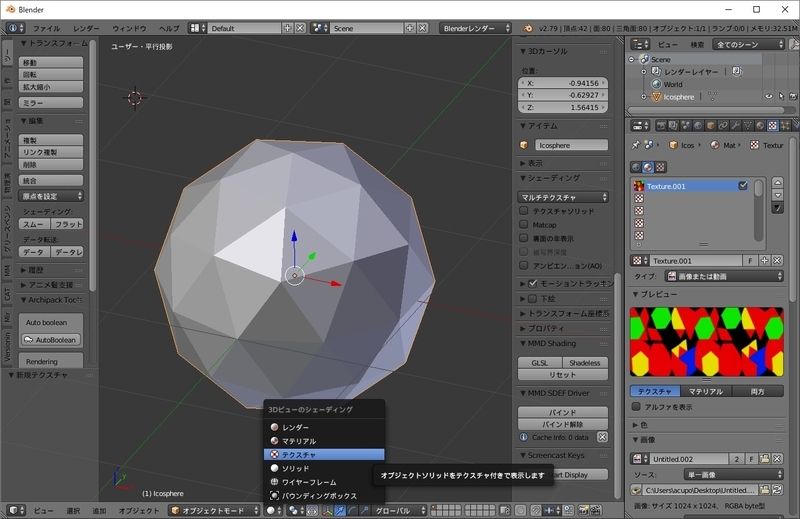This screenshot has width=800, height=519.
Task: Uncheck モーショントラッキング checkbox
Action: (533, 283)
